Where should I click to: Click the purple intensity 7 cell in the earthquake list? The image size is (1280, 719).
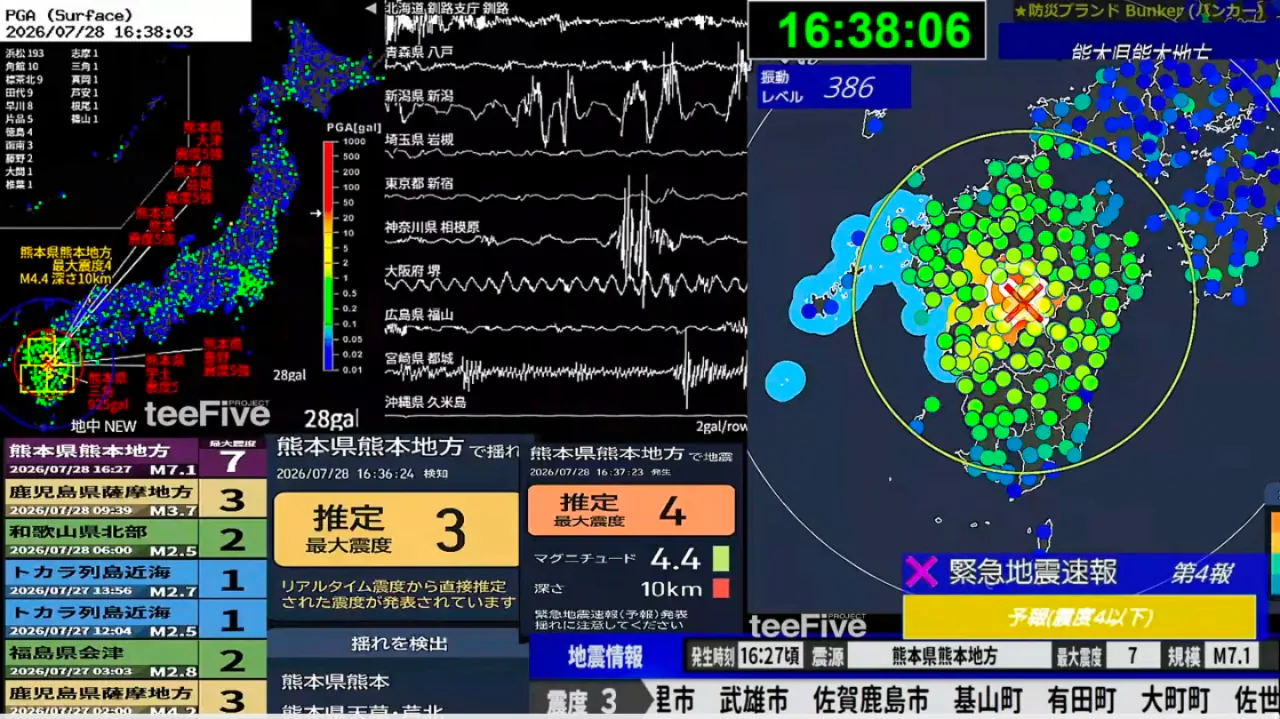pyautogui.click(x=233, y=460)
